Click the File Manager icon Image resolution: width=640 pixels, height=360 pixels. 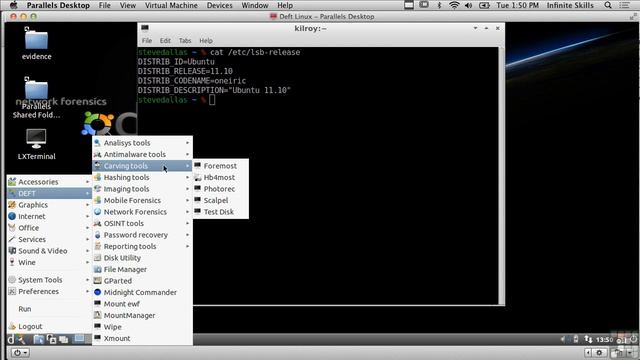click(x=97, y=269)
